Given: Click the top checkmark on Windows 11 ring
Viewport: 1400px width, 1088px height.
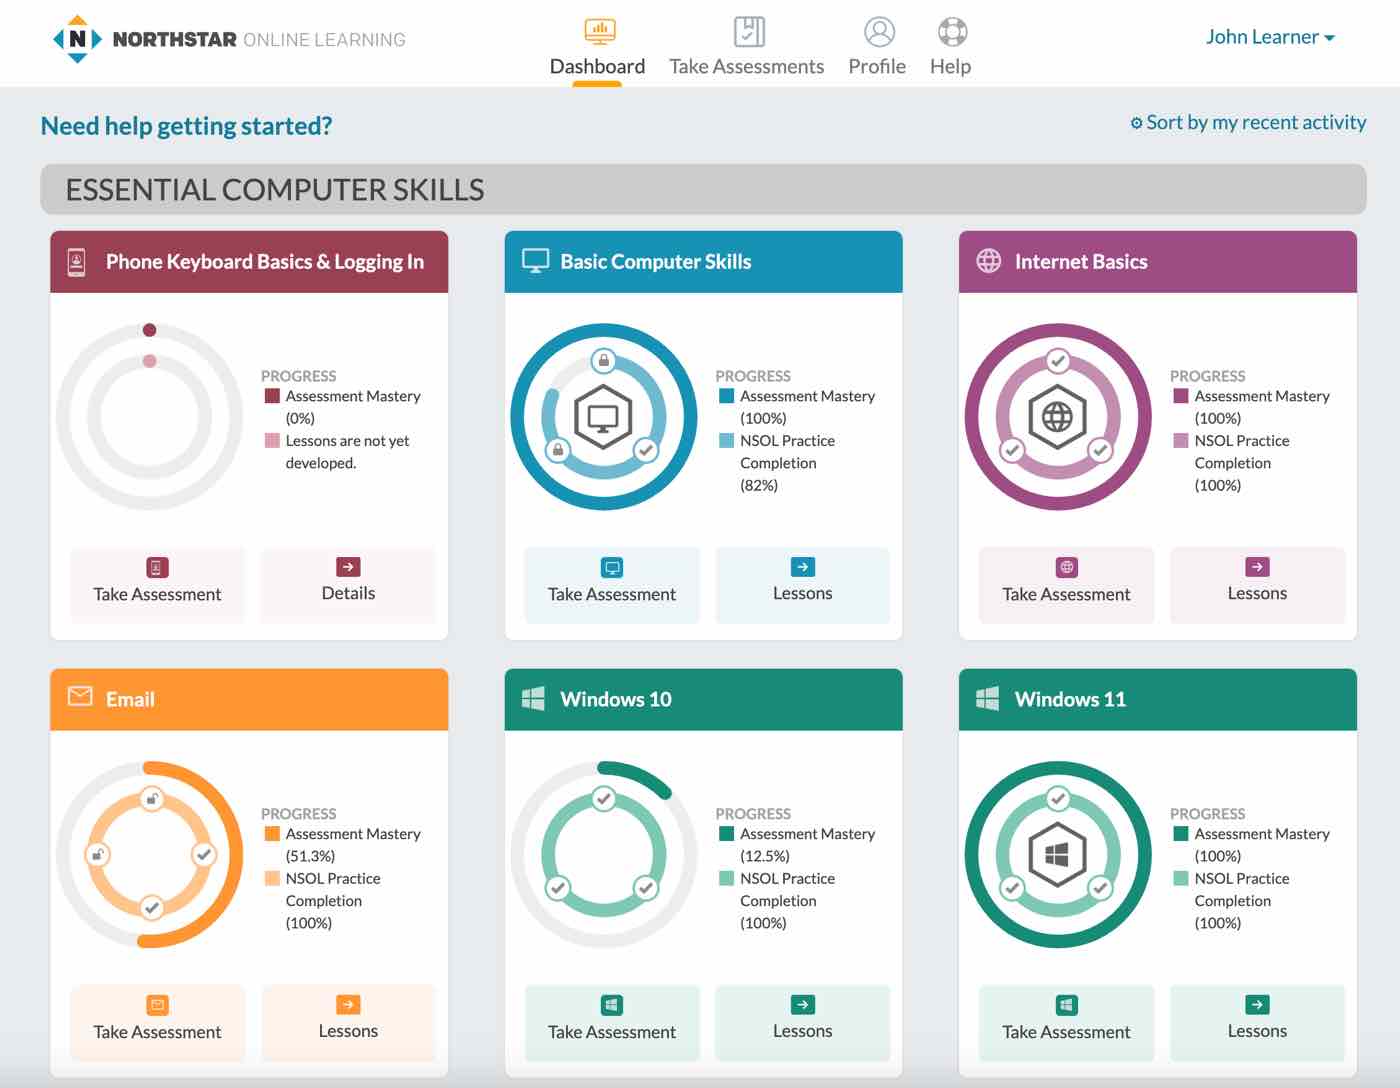Looking at the screenshot, I should [1058, 798].
